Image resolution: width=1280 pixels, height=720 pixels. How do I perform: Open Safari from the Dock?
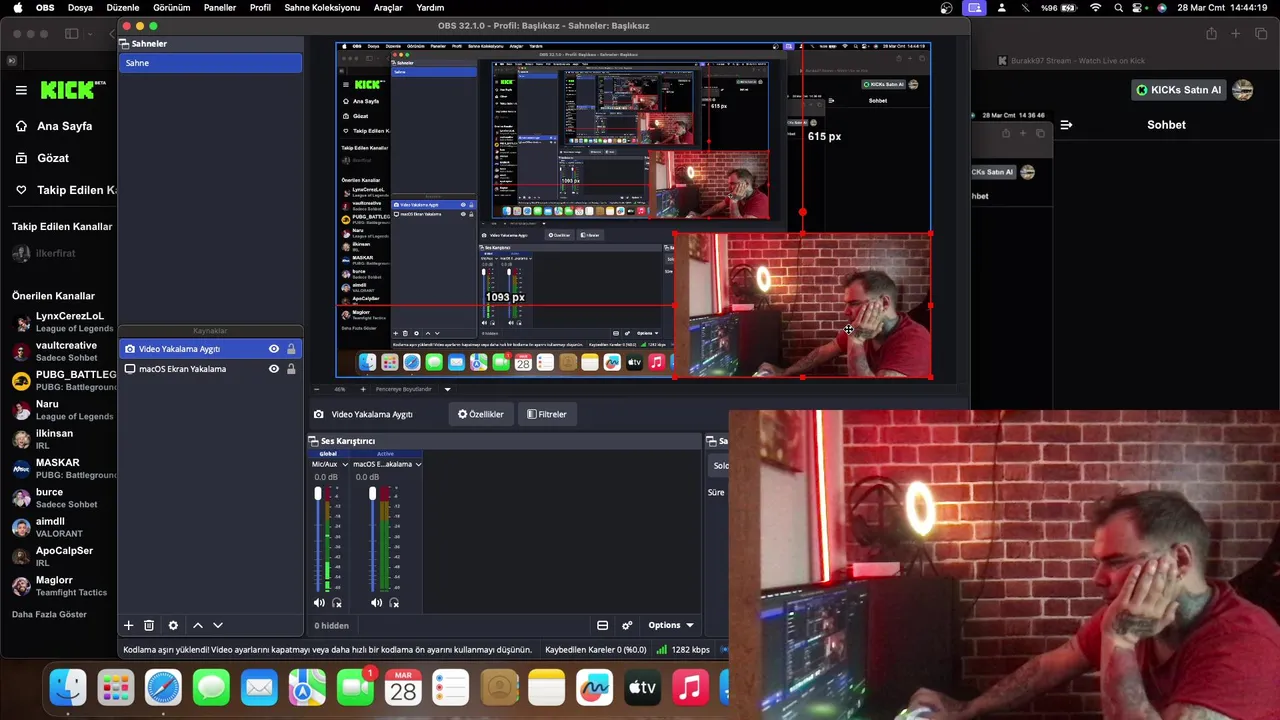click(164, 688)
